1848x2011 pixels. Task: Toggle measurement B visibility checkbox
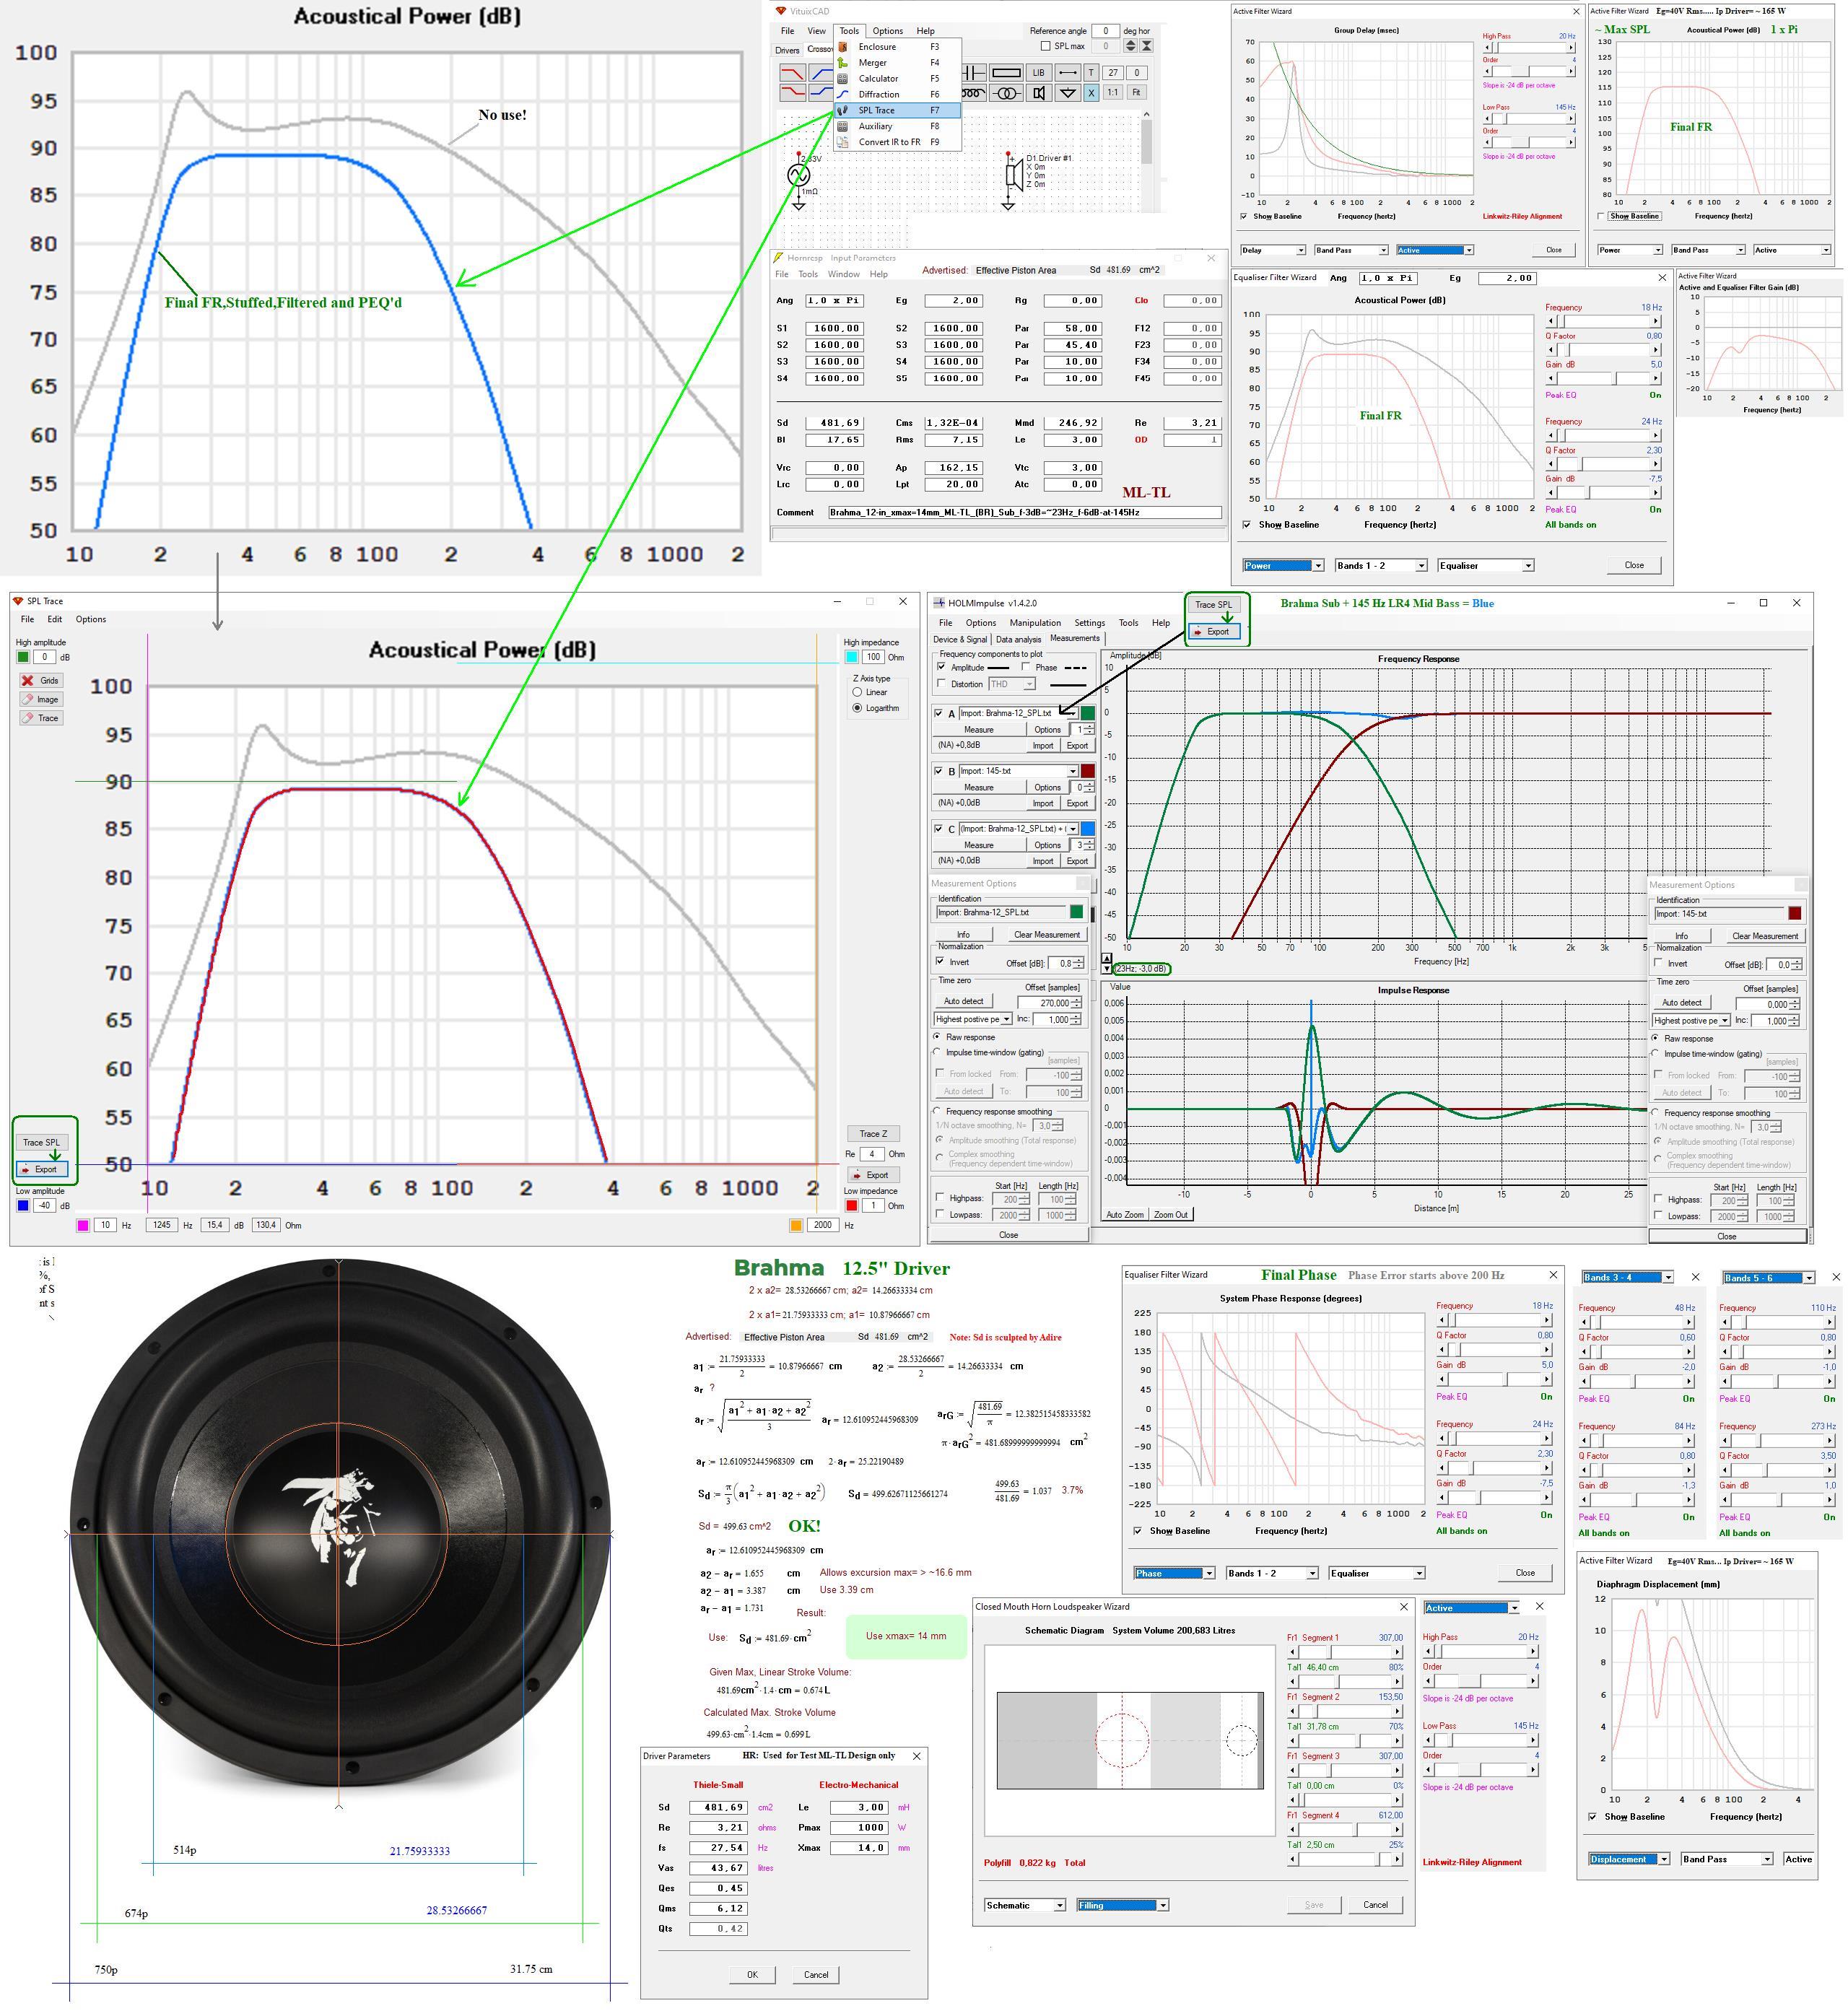939,771
